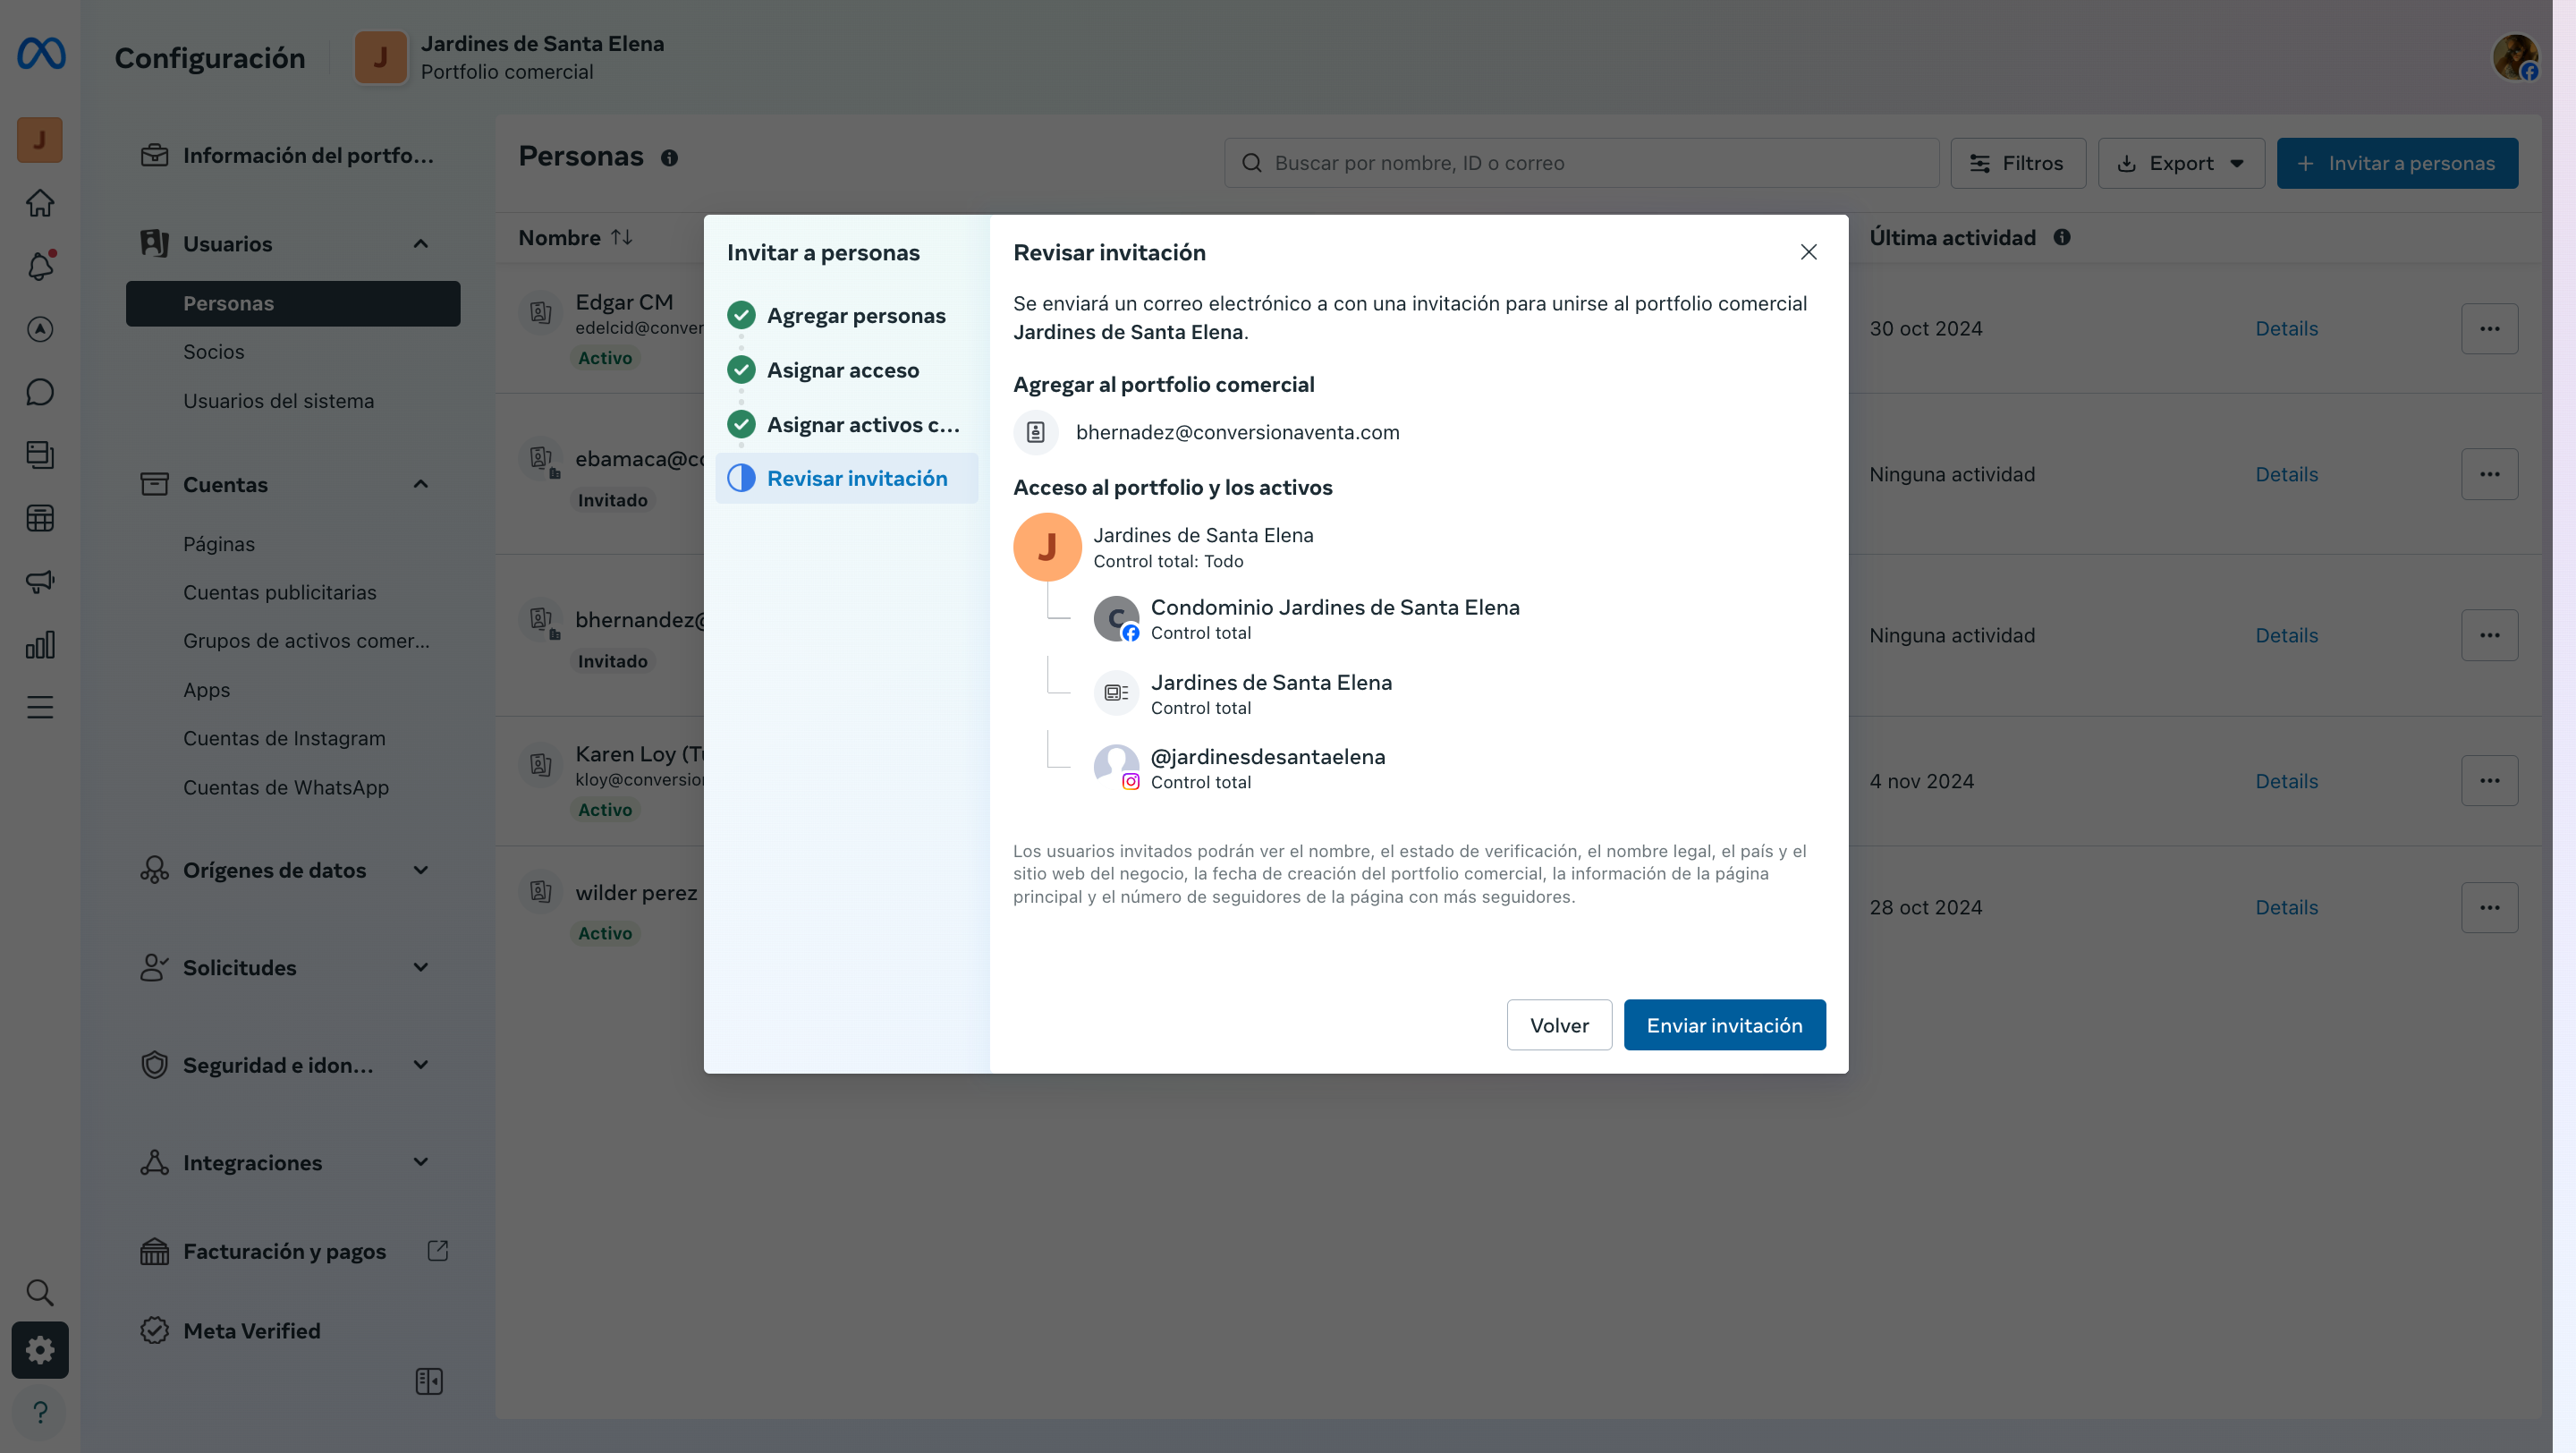The height and width of the screenshot is (1453, 2576).
Task: Open notifications bell icon
Action: coord(40,266)
